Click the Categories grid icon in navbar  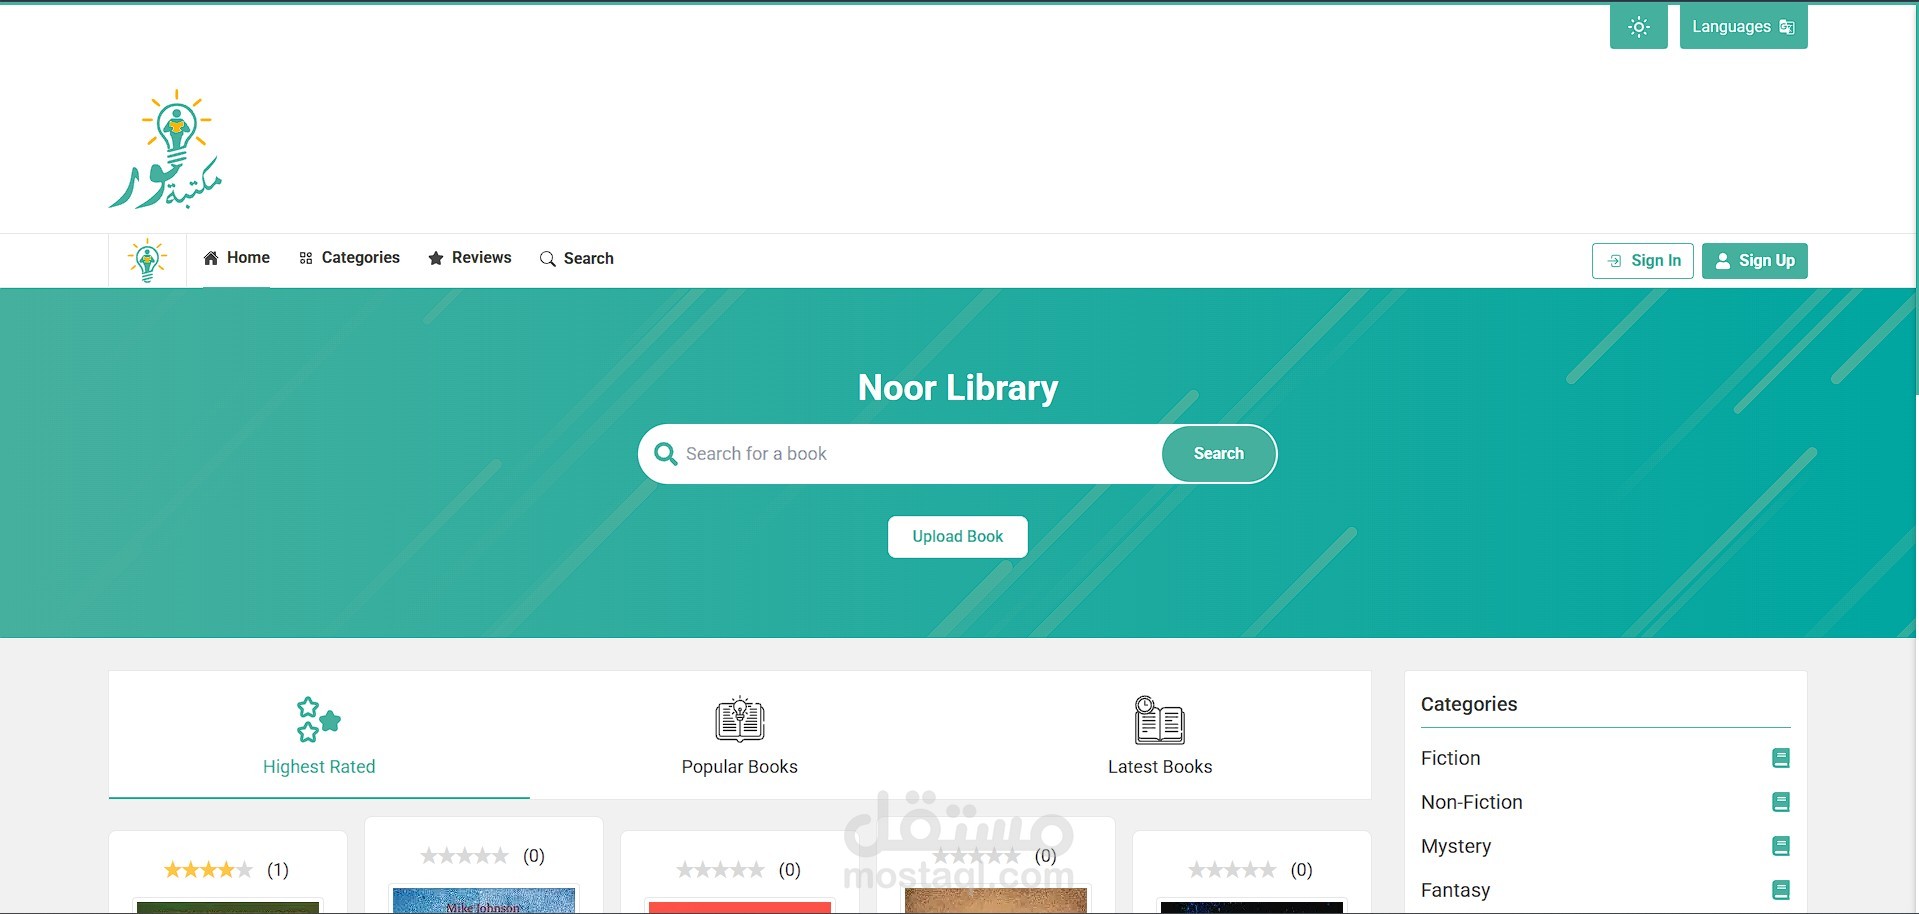(x=306, y=257)
